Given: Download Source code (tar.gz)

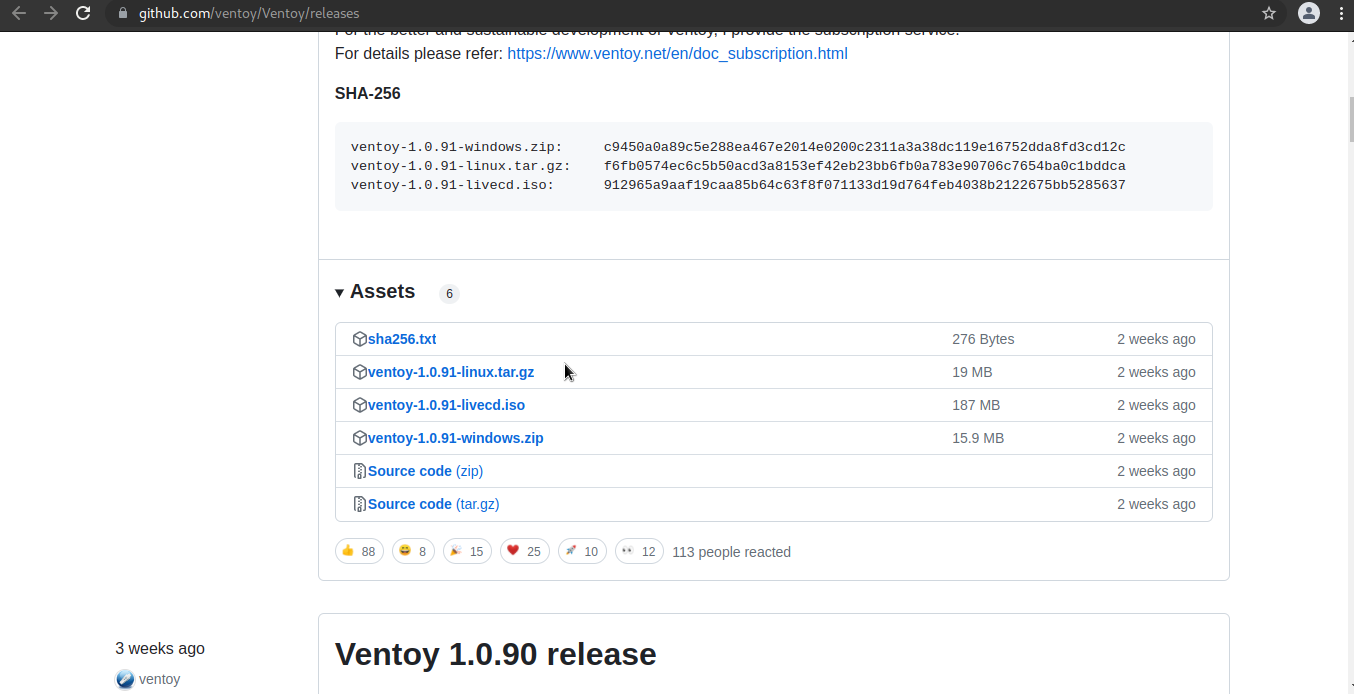Looking at the screenshot, I should coord(433,504).
